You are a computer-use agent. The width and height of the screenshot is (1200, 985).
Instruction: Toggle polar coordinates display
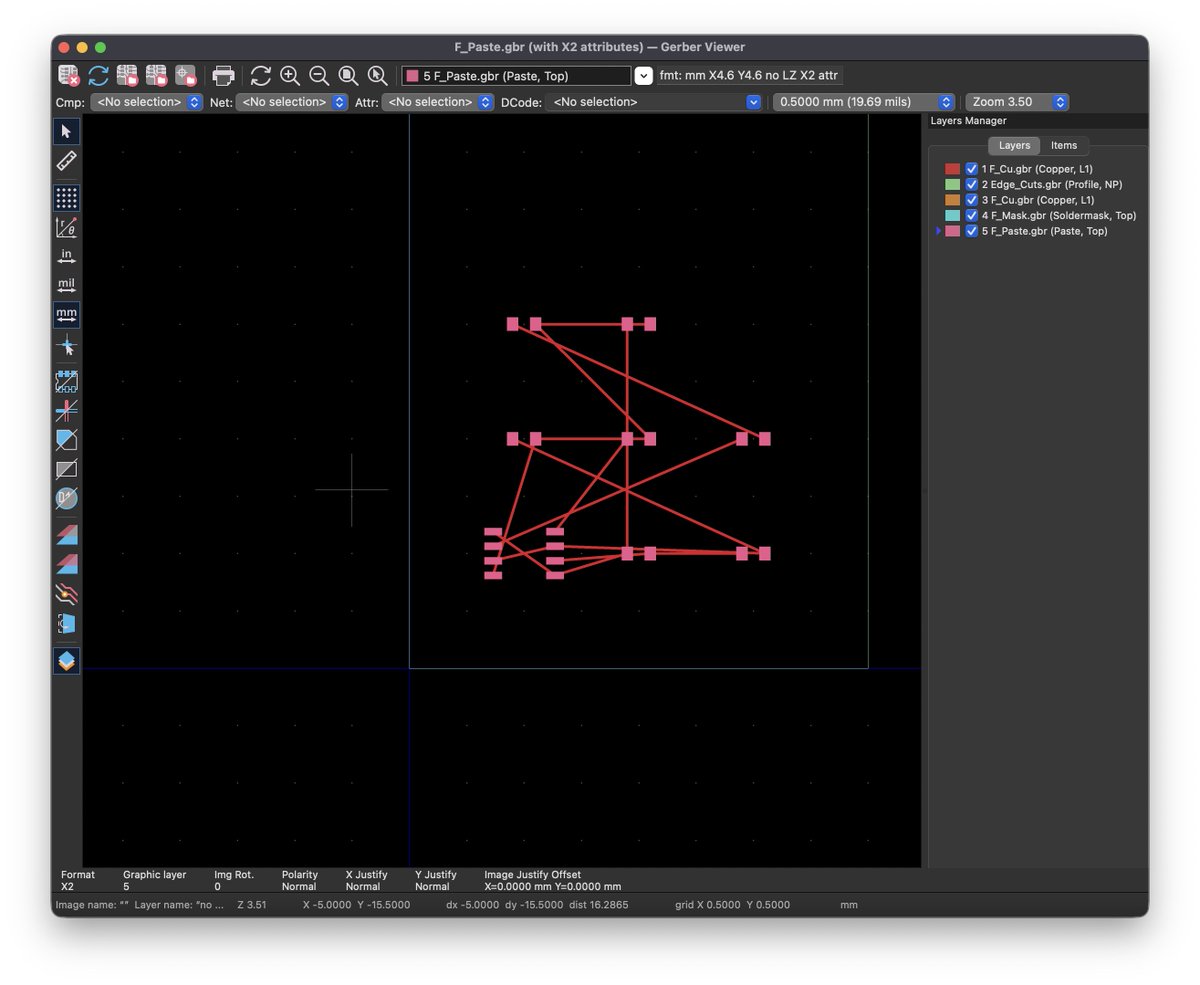pos(67,227)
